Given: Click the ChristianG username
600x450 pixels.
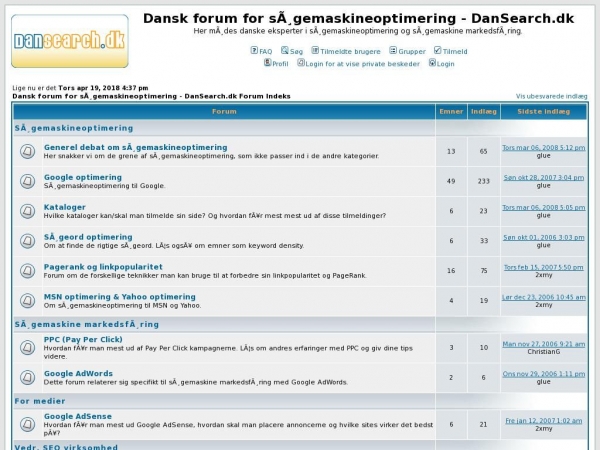Looking at the screenshot, I should tap(543, 352).
